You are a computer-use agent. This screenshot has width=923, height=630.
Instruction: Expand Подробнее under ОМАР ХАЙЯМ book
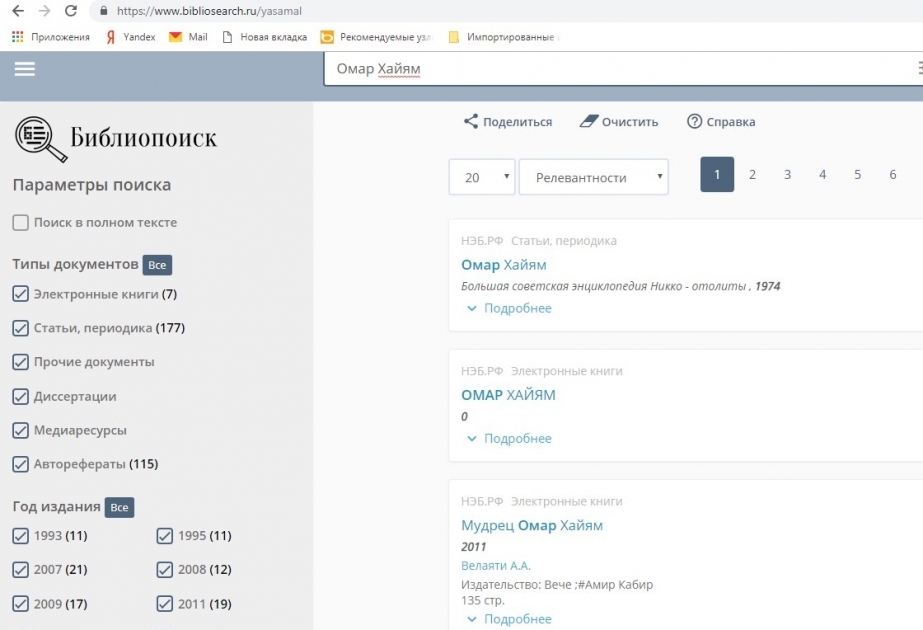(510, 438)
